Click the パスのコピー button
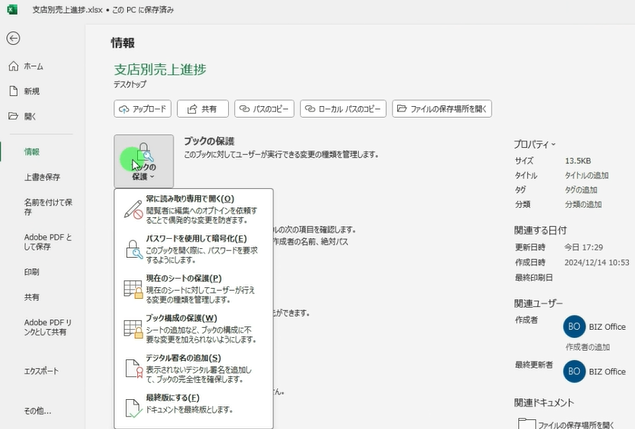Image resolution: width=635 pixels, height=429 pixels. click(264, 109)
